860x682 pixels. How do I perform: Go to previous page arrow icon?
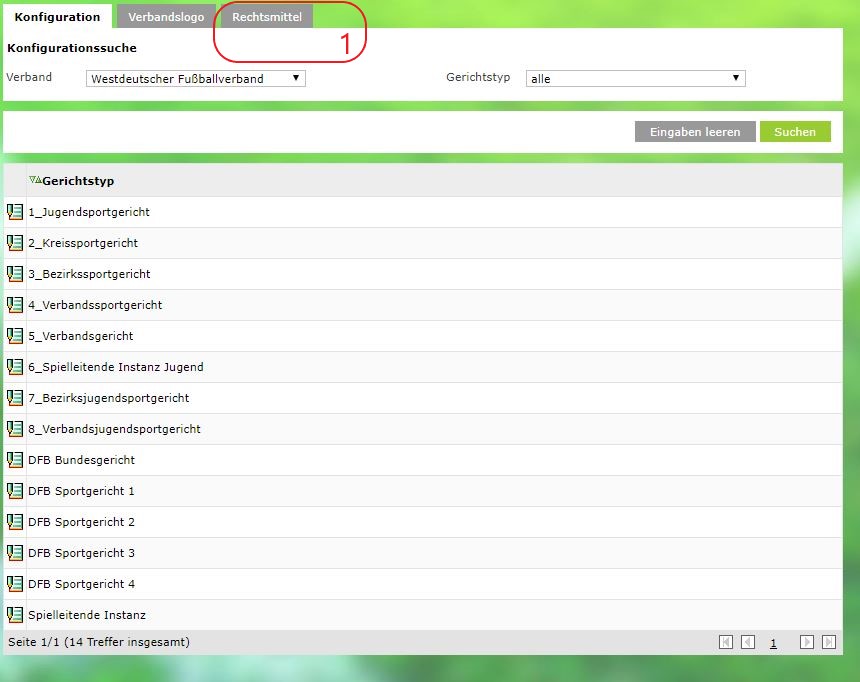pyautogui.click(x=748, y=643)
